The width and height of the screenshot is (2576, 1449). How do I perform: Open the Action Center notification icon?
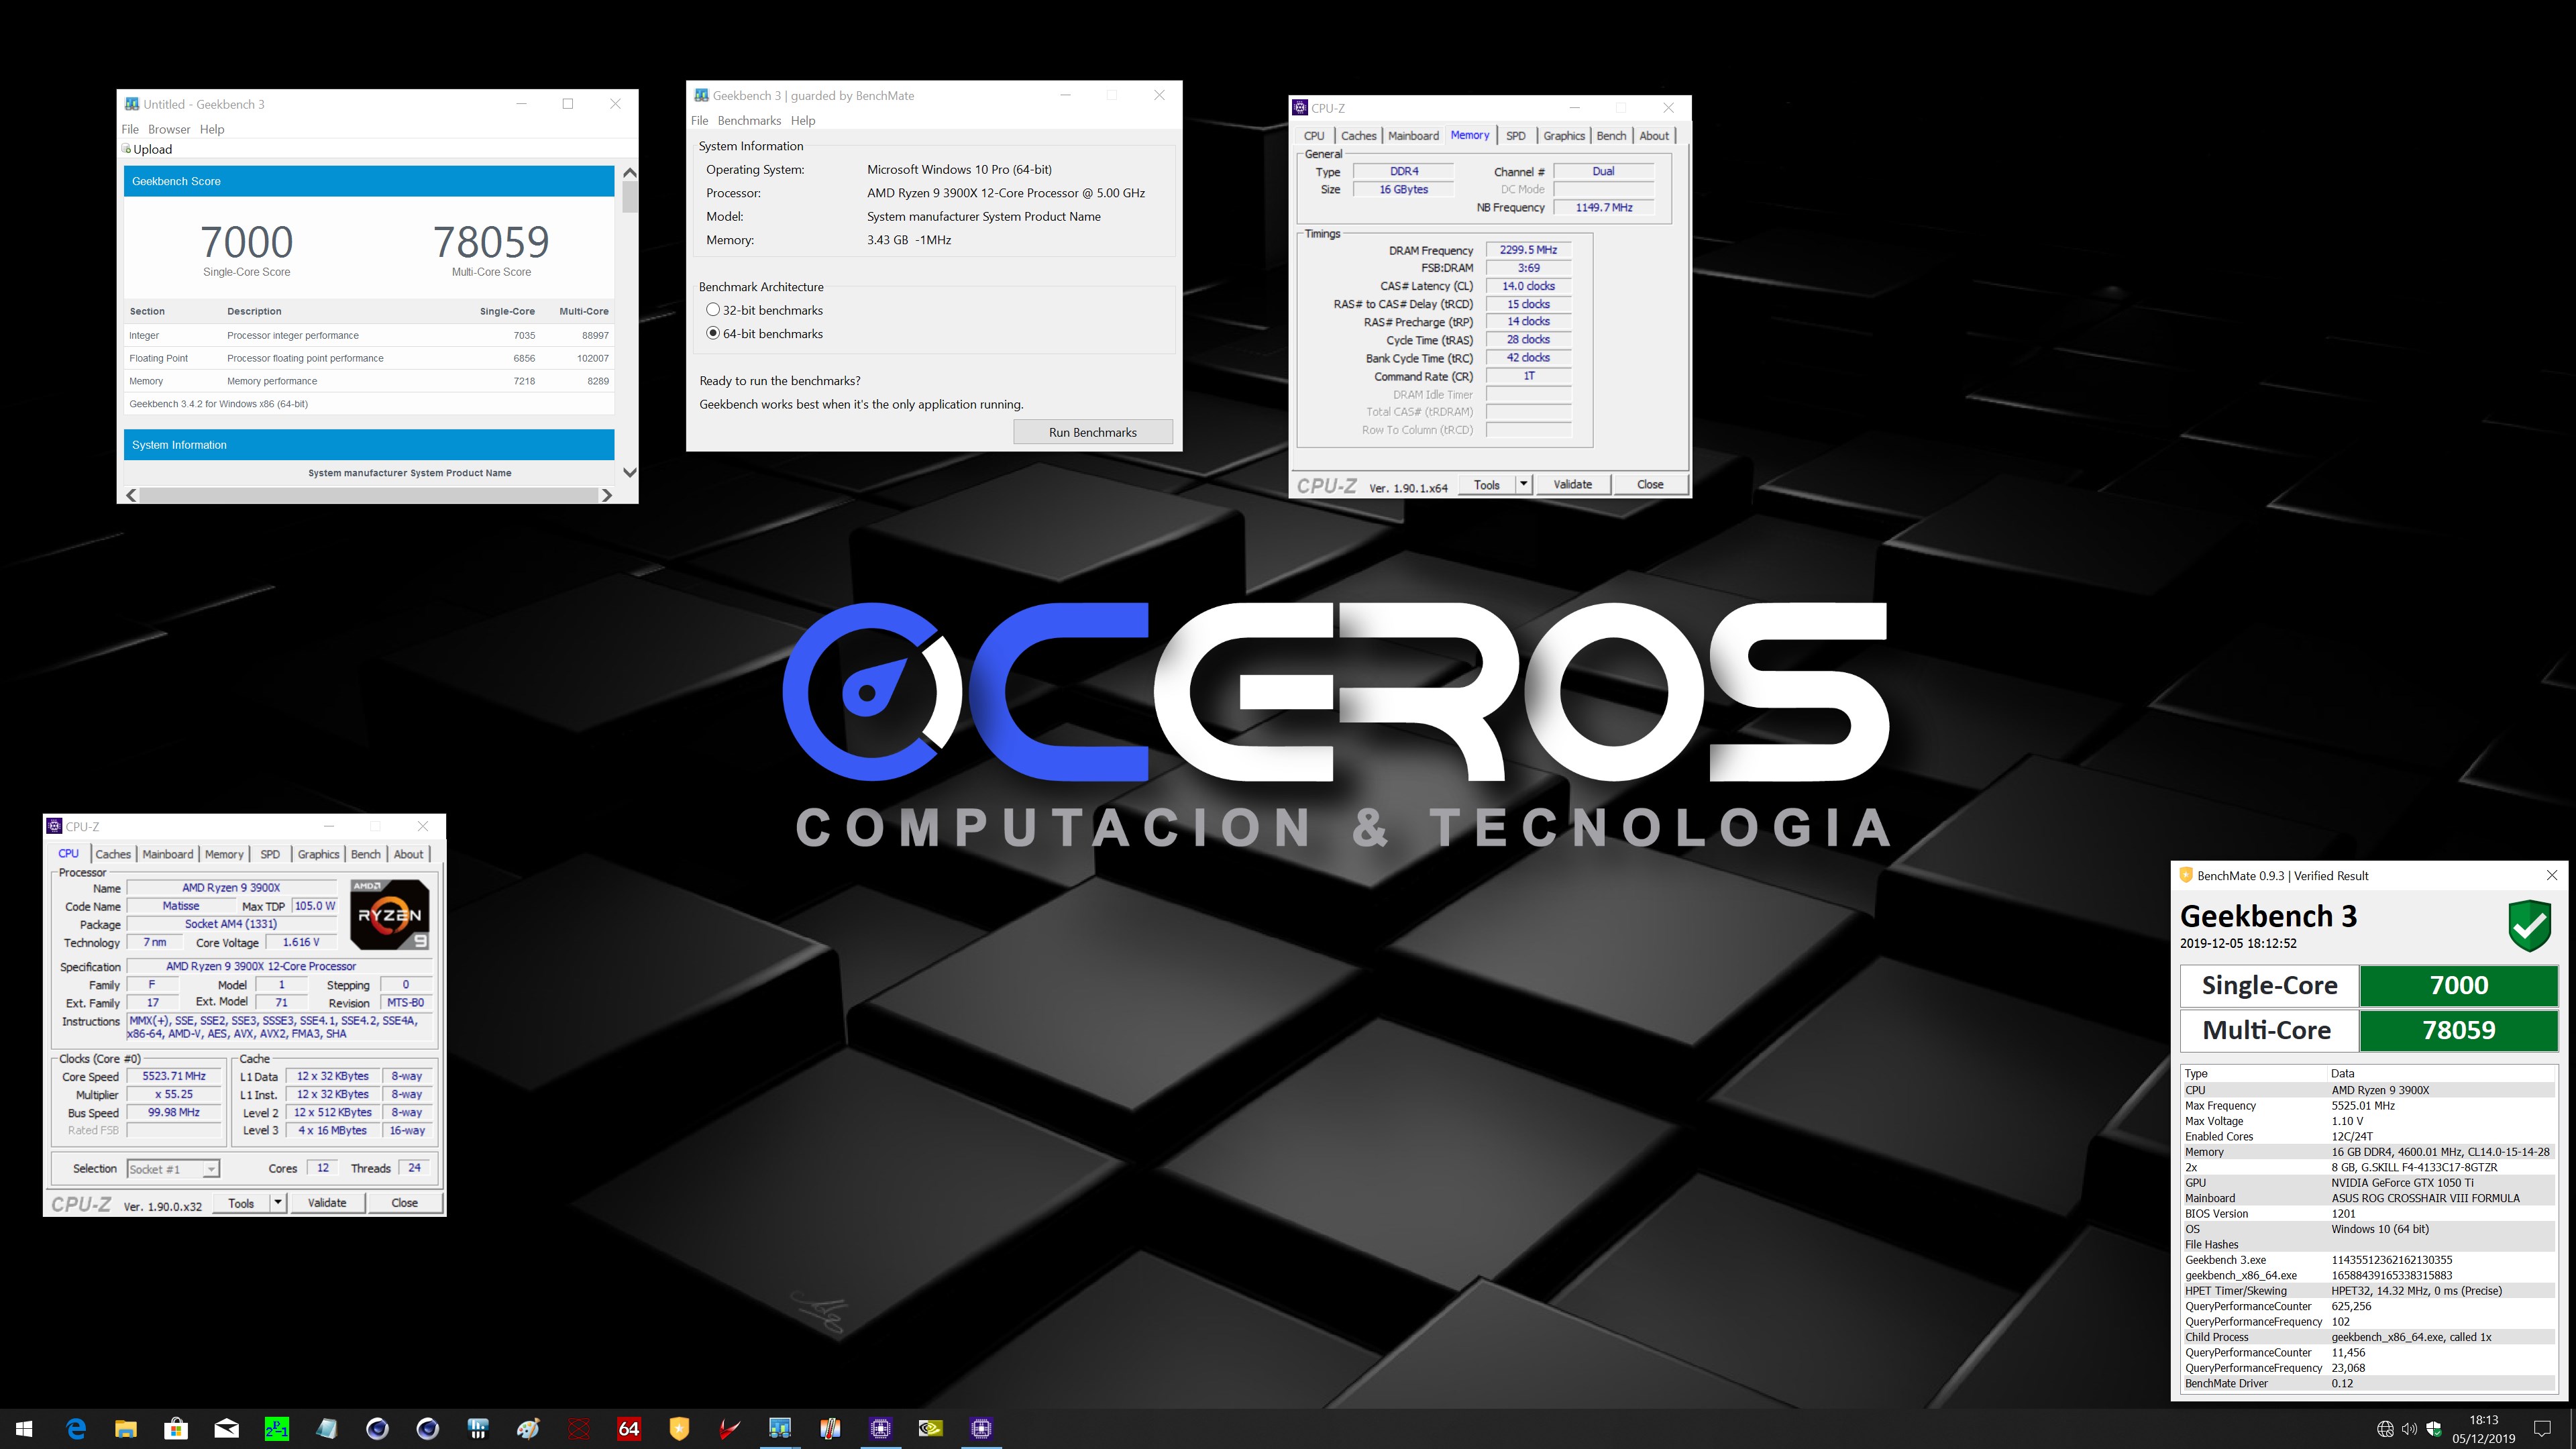pos(2543,1429)
